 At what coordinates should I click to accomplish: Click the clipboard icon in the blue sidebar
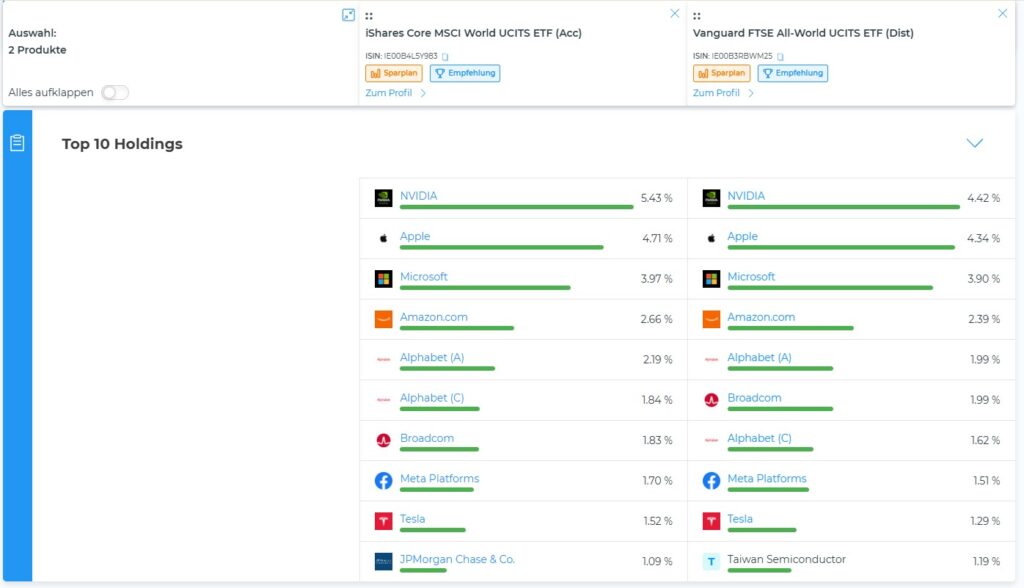coord(17,143)
